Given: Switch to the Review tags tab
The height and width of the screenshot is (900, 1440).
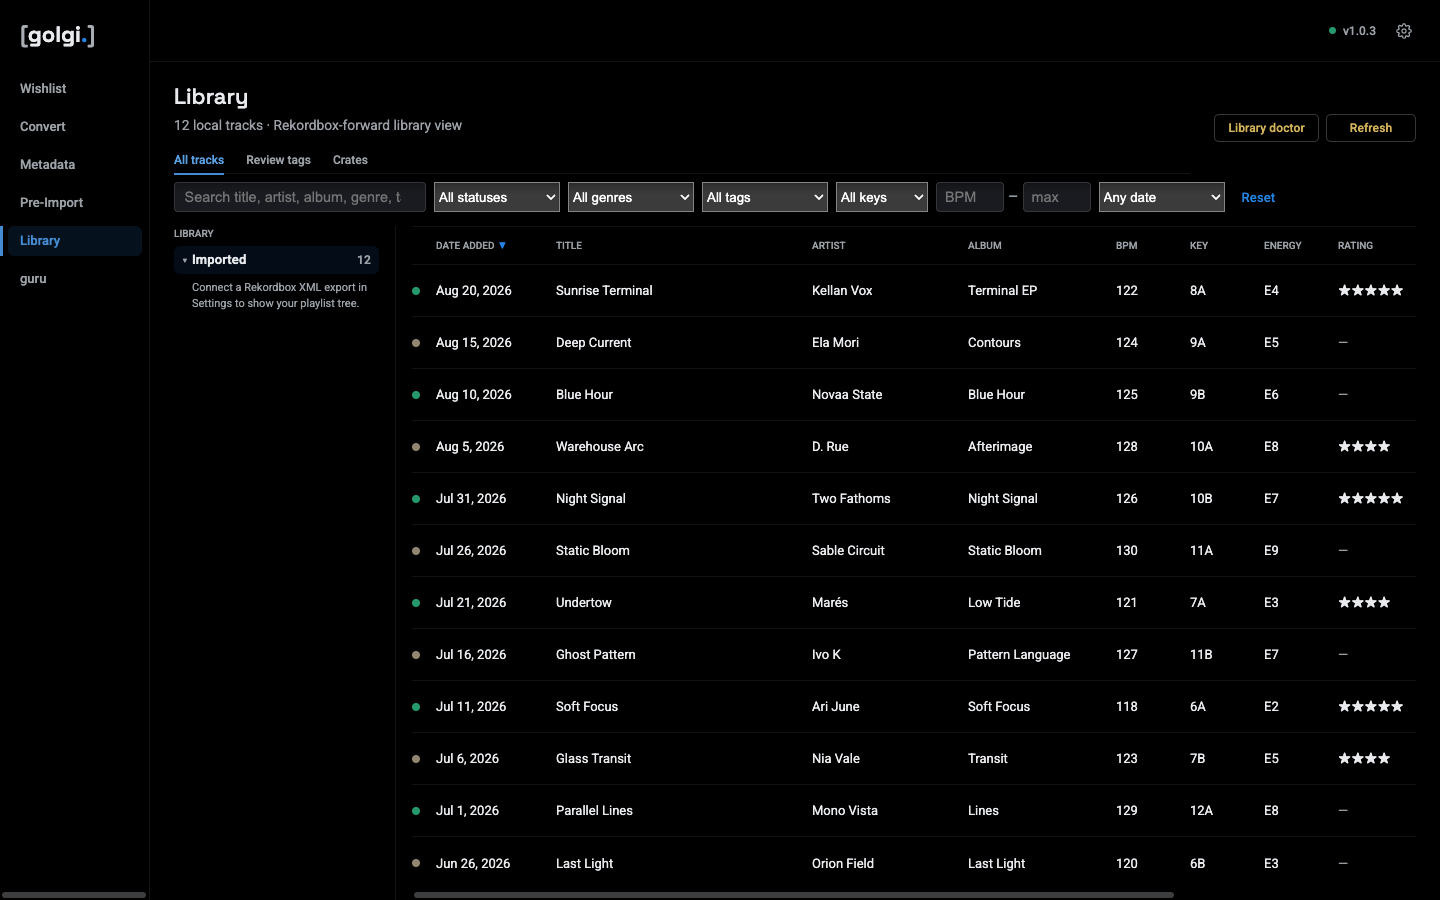Looking at the screenshot, I should (x=278, y=160).
